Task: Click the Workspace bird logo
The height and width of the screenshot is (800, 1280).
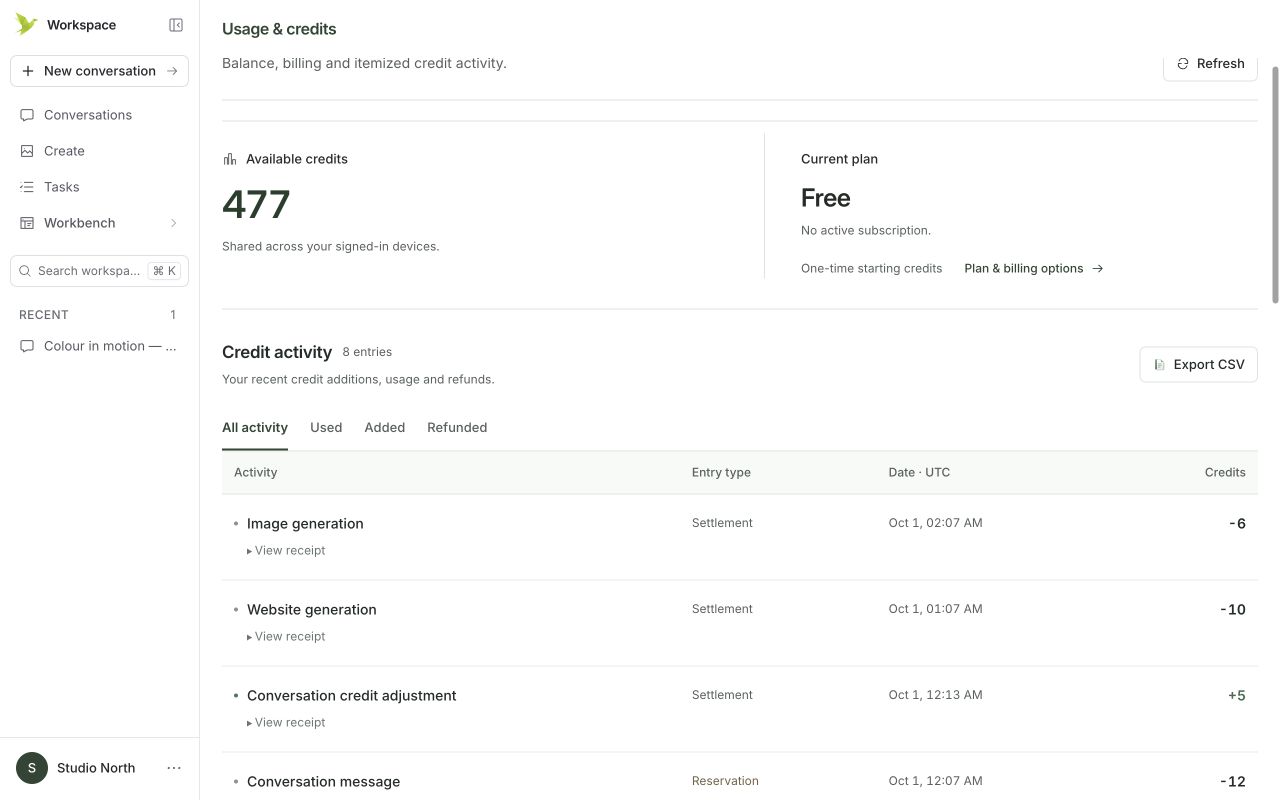Action: pos(26,24)
